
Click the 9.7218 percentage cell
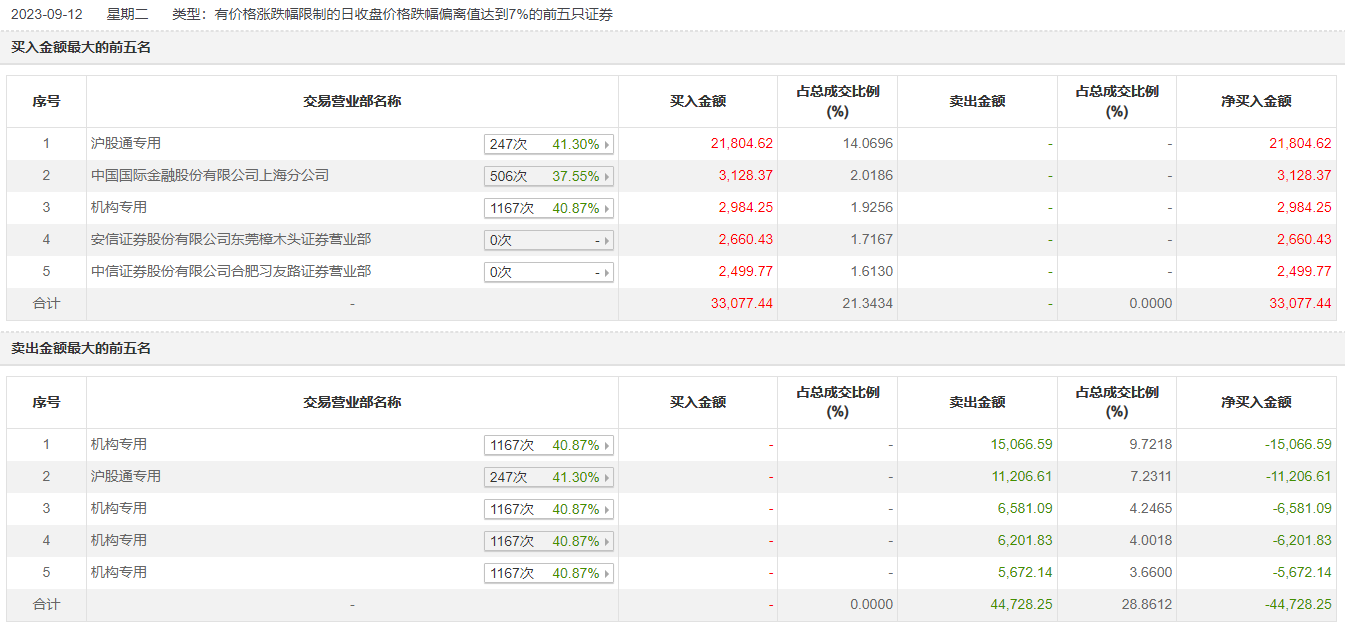pyautogui.click(x=1149, y=445)
